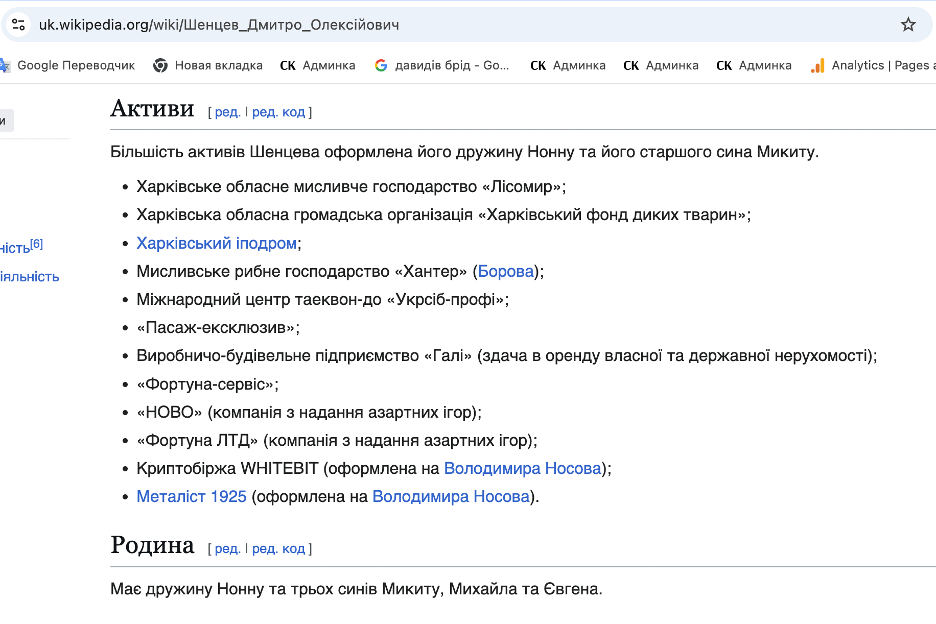
Task: Edit the Активи section via ред.
Action: coord(227,112)
